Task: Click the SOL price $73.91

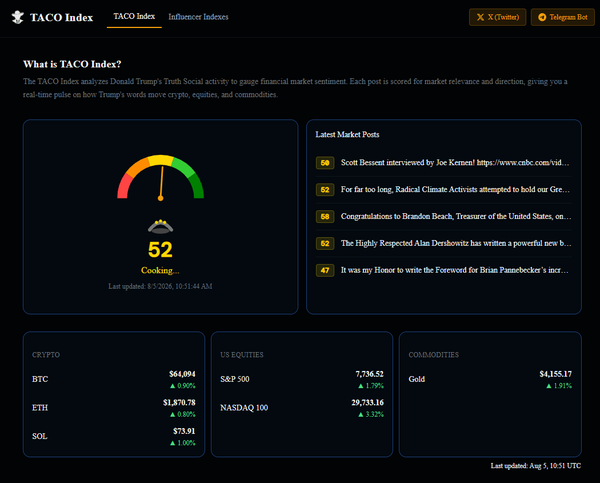Action: pos(184,431)
